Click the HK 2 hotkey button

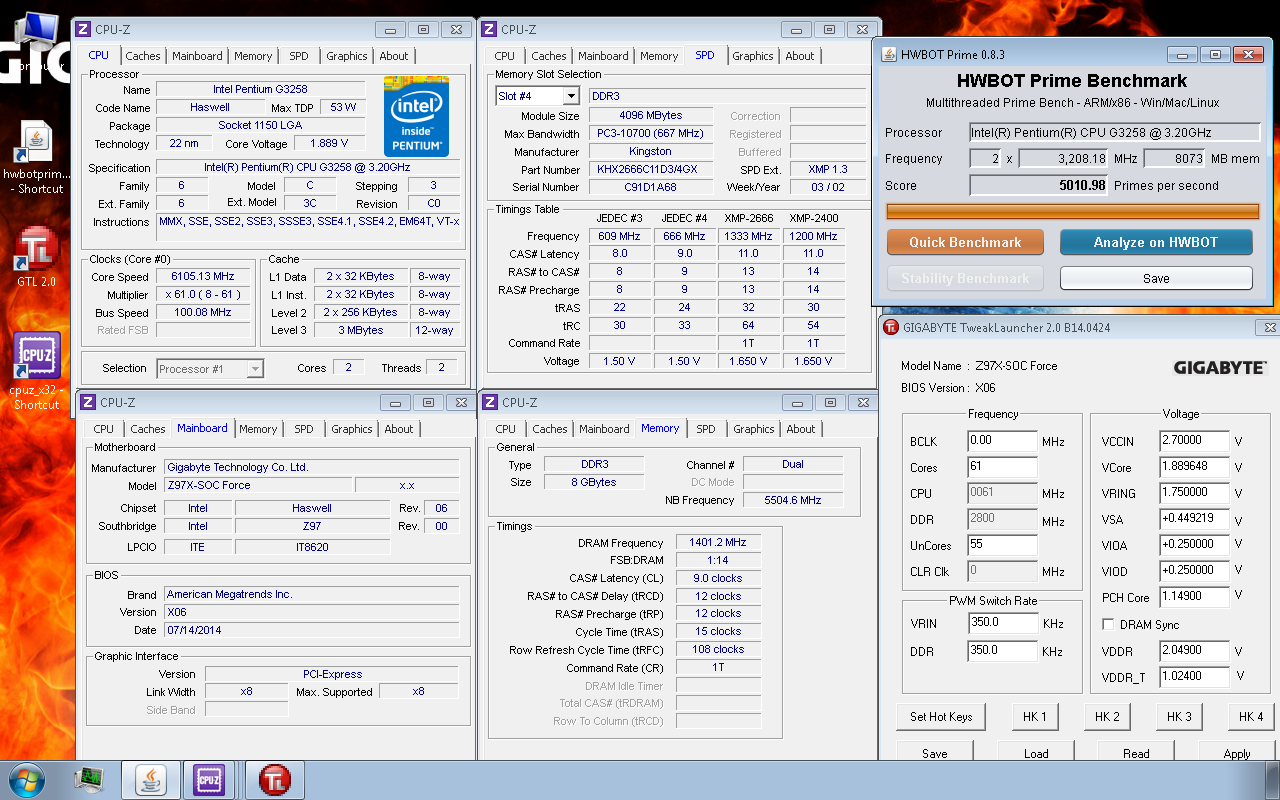(x=1107, y=716)
